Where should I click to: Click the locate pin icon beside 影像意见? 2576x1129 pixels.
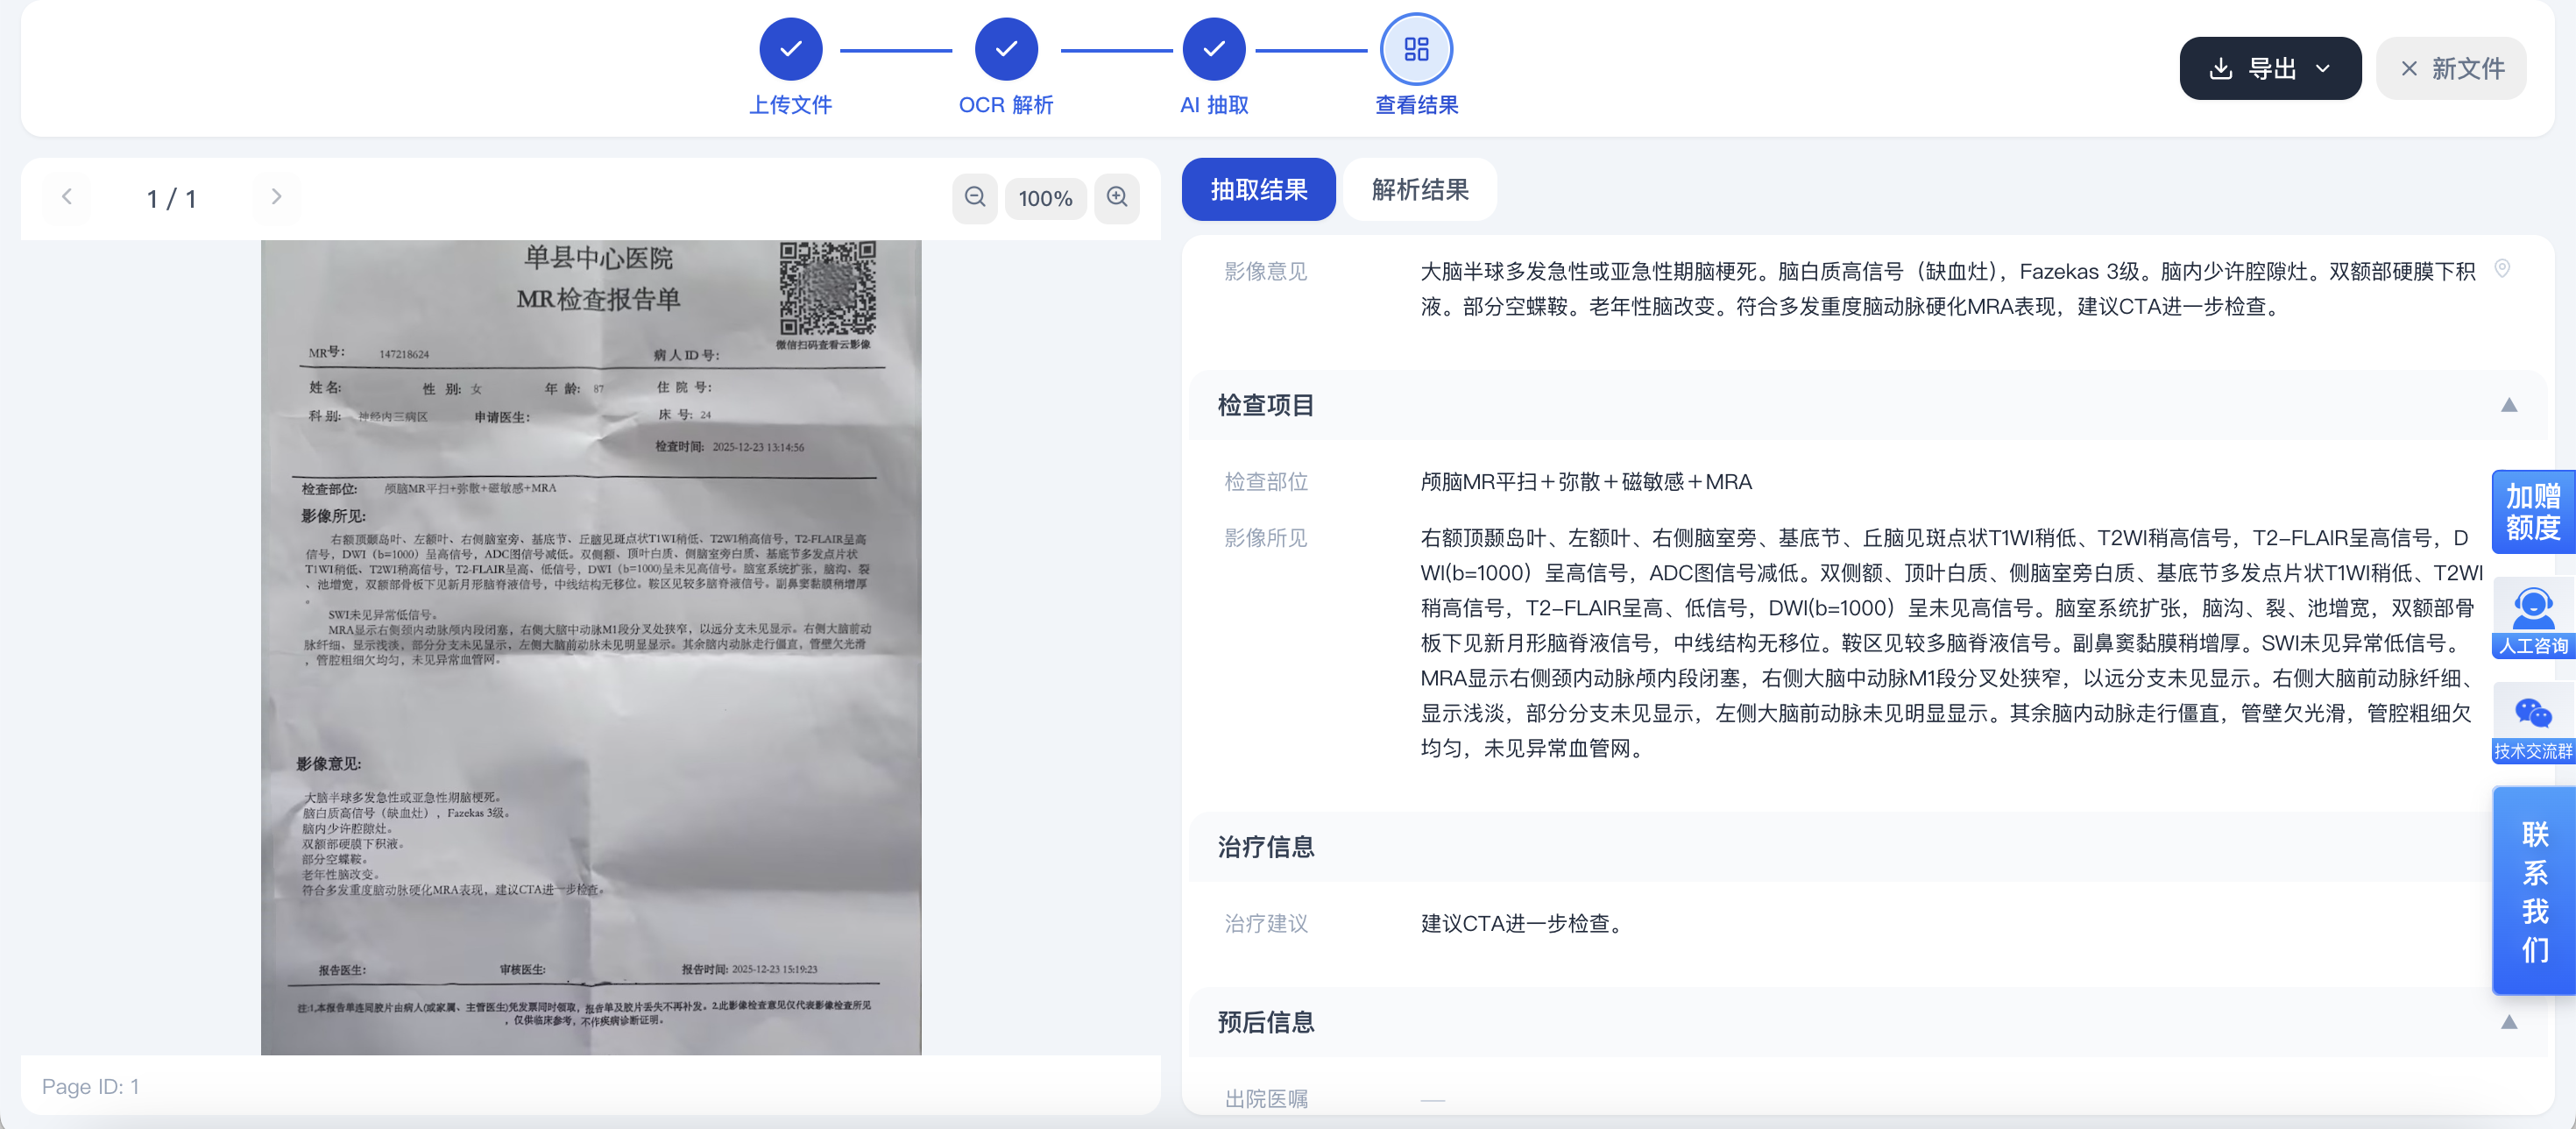coord(2502,269)
